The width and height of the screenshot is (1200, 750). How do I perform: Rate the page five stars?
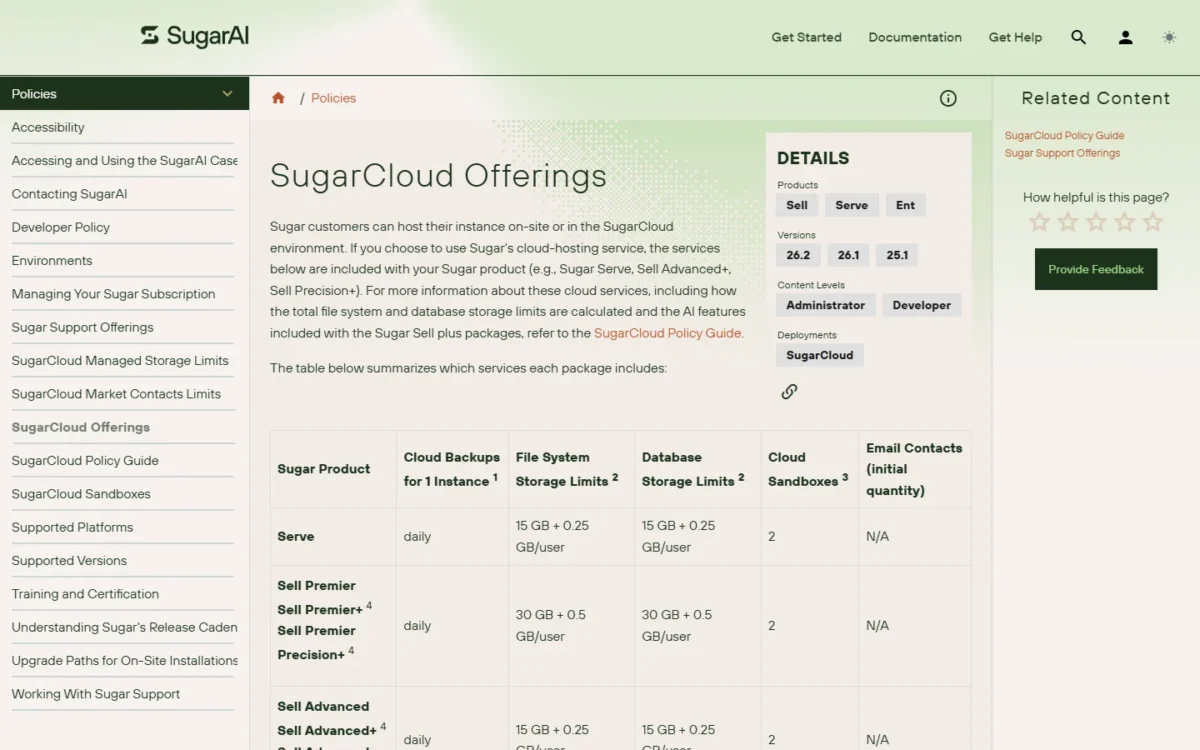1153,222
